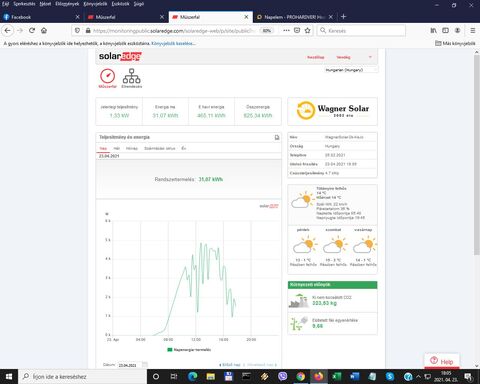480x384 pixels.
Task: Click the 80% zoom level indicator
Action: (267, 30)
